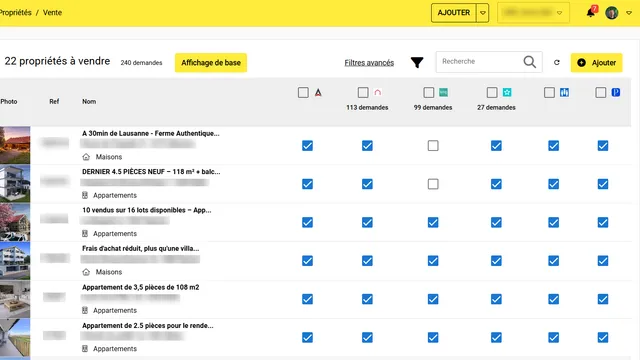
Task: Click the pink arch portal icon in header
Action: 378,93
